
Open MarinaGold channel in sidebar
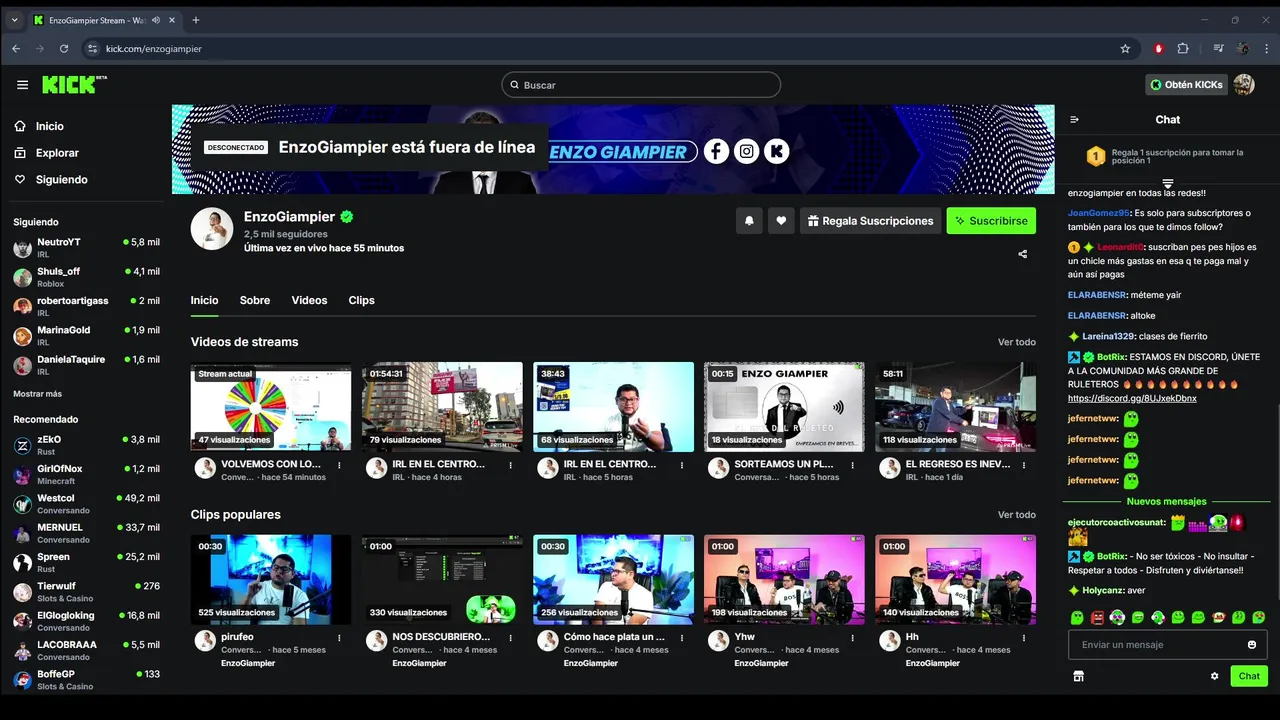[x=87, y=335]
